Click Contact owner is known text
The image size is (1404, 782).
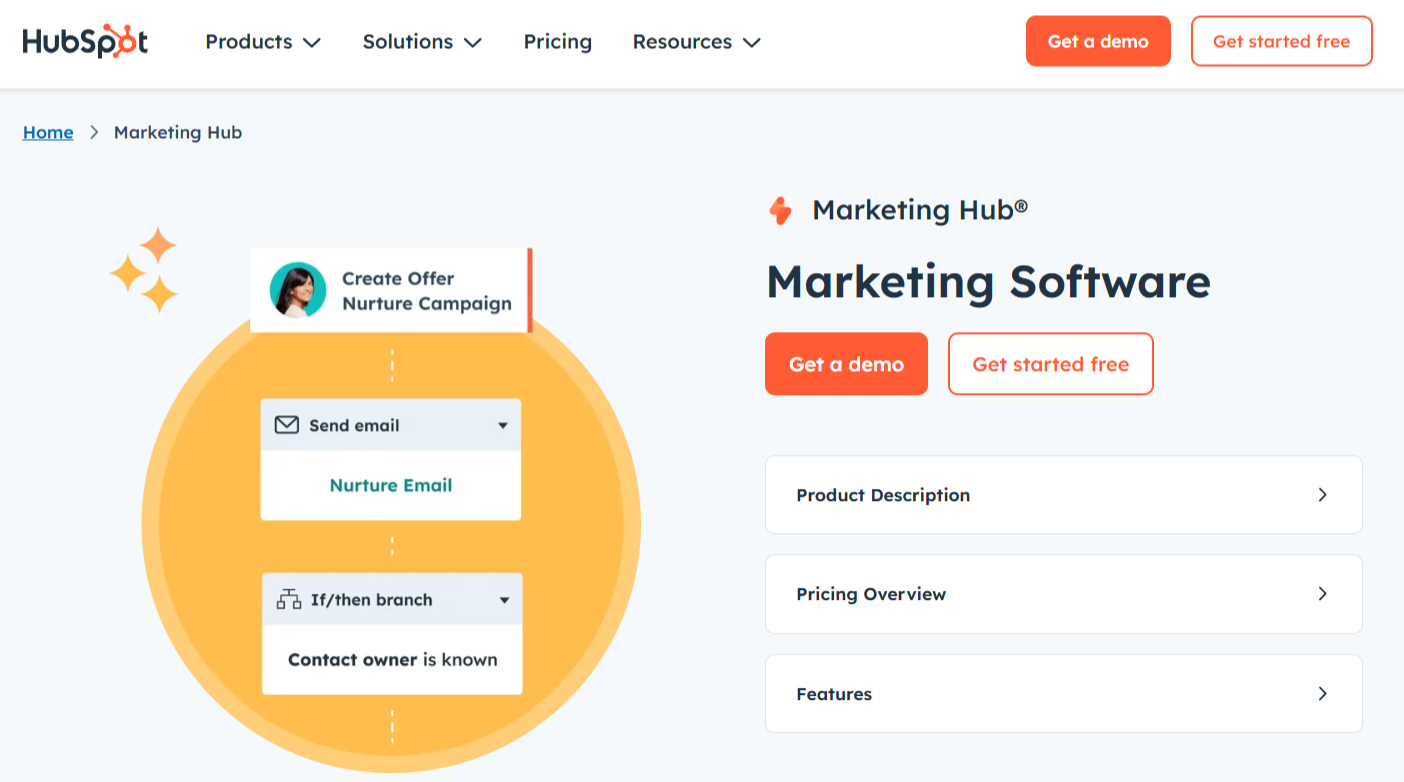coord(392,659)
